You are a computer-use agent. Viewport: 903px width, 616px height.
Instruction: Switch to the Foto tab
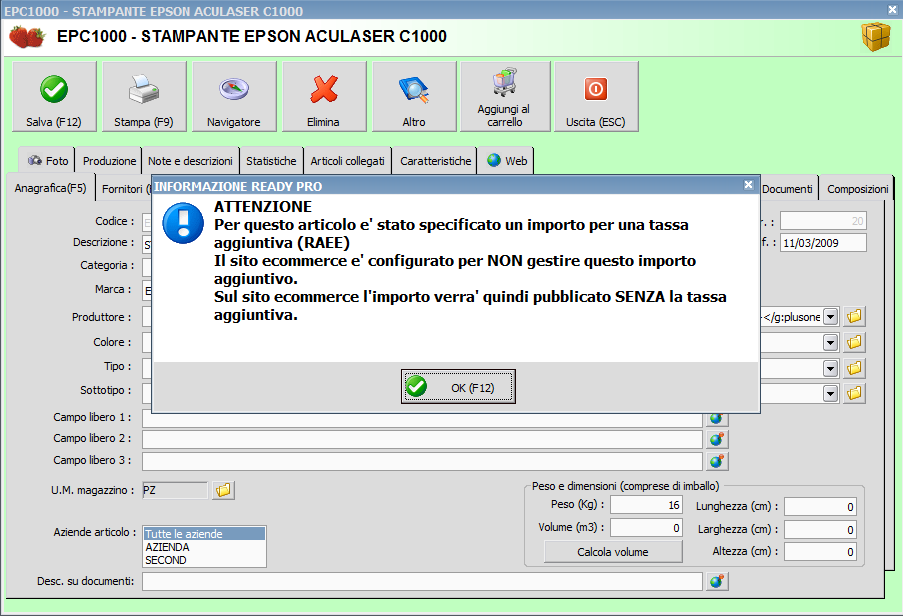[x=47, y=161]
